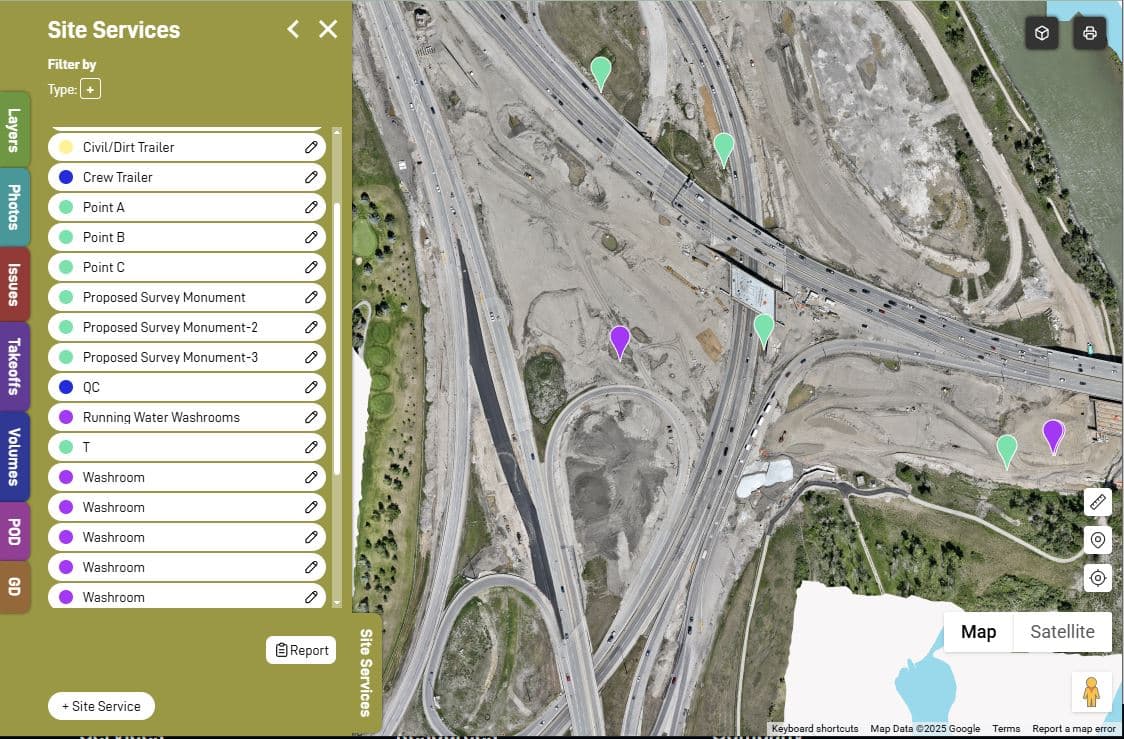Switch to Map view
1124x739 pixels.
click(x=978, y=632)
